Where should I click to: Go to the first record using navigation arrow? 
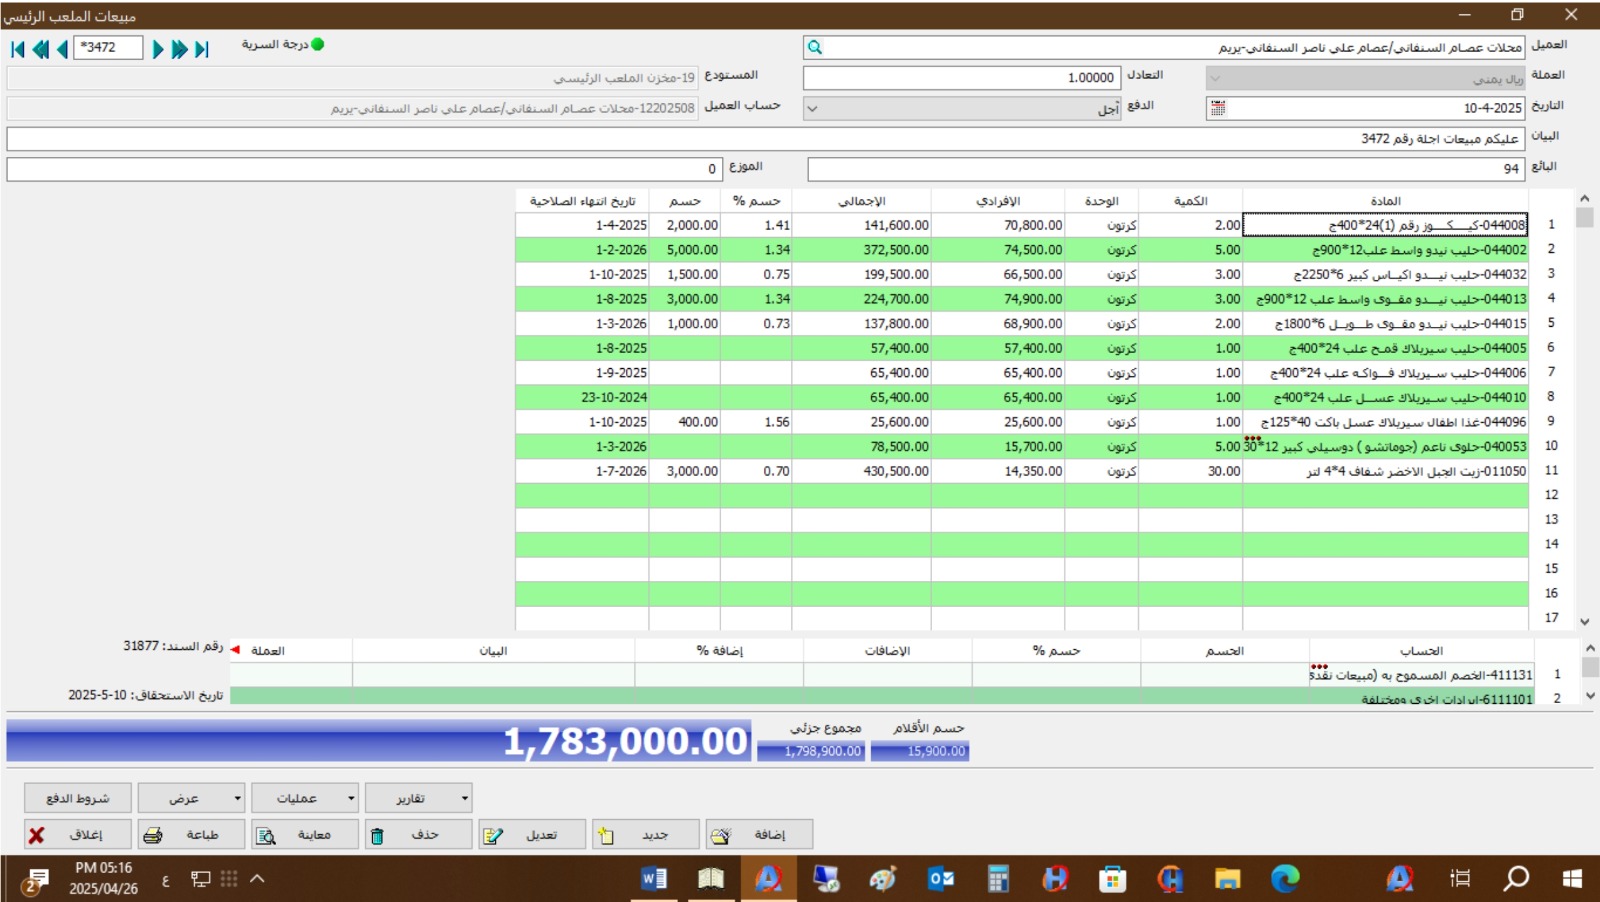(x=17, y=49)
